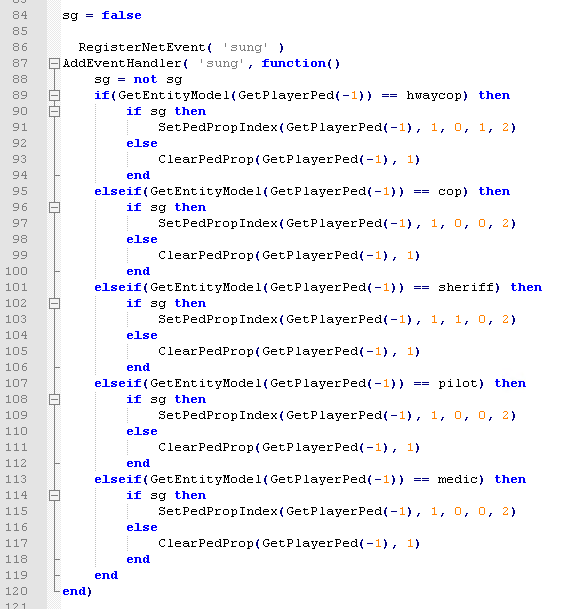The height and width of the screenshot is (609, 561).
Task: Click 'ClearPedProp' on line 117
Action: coord(206,543)
